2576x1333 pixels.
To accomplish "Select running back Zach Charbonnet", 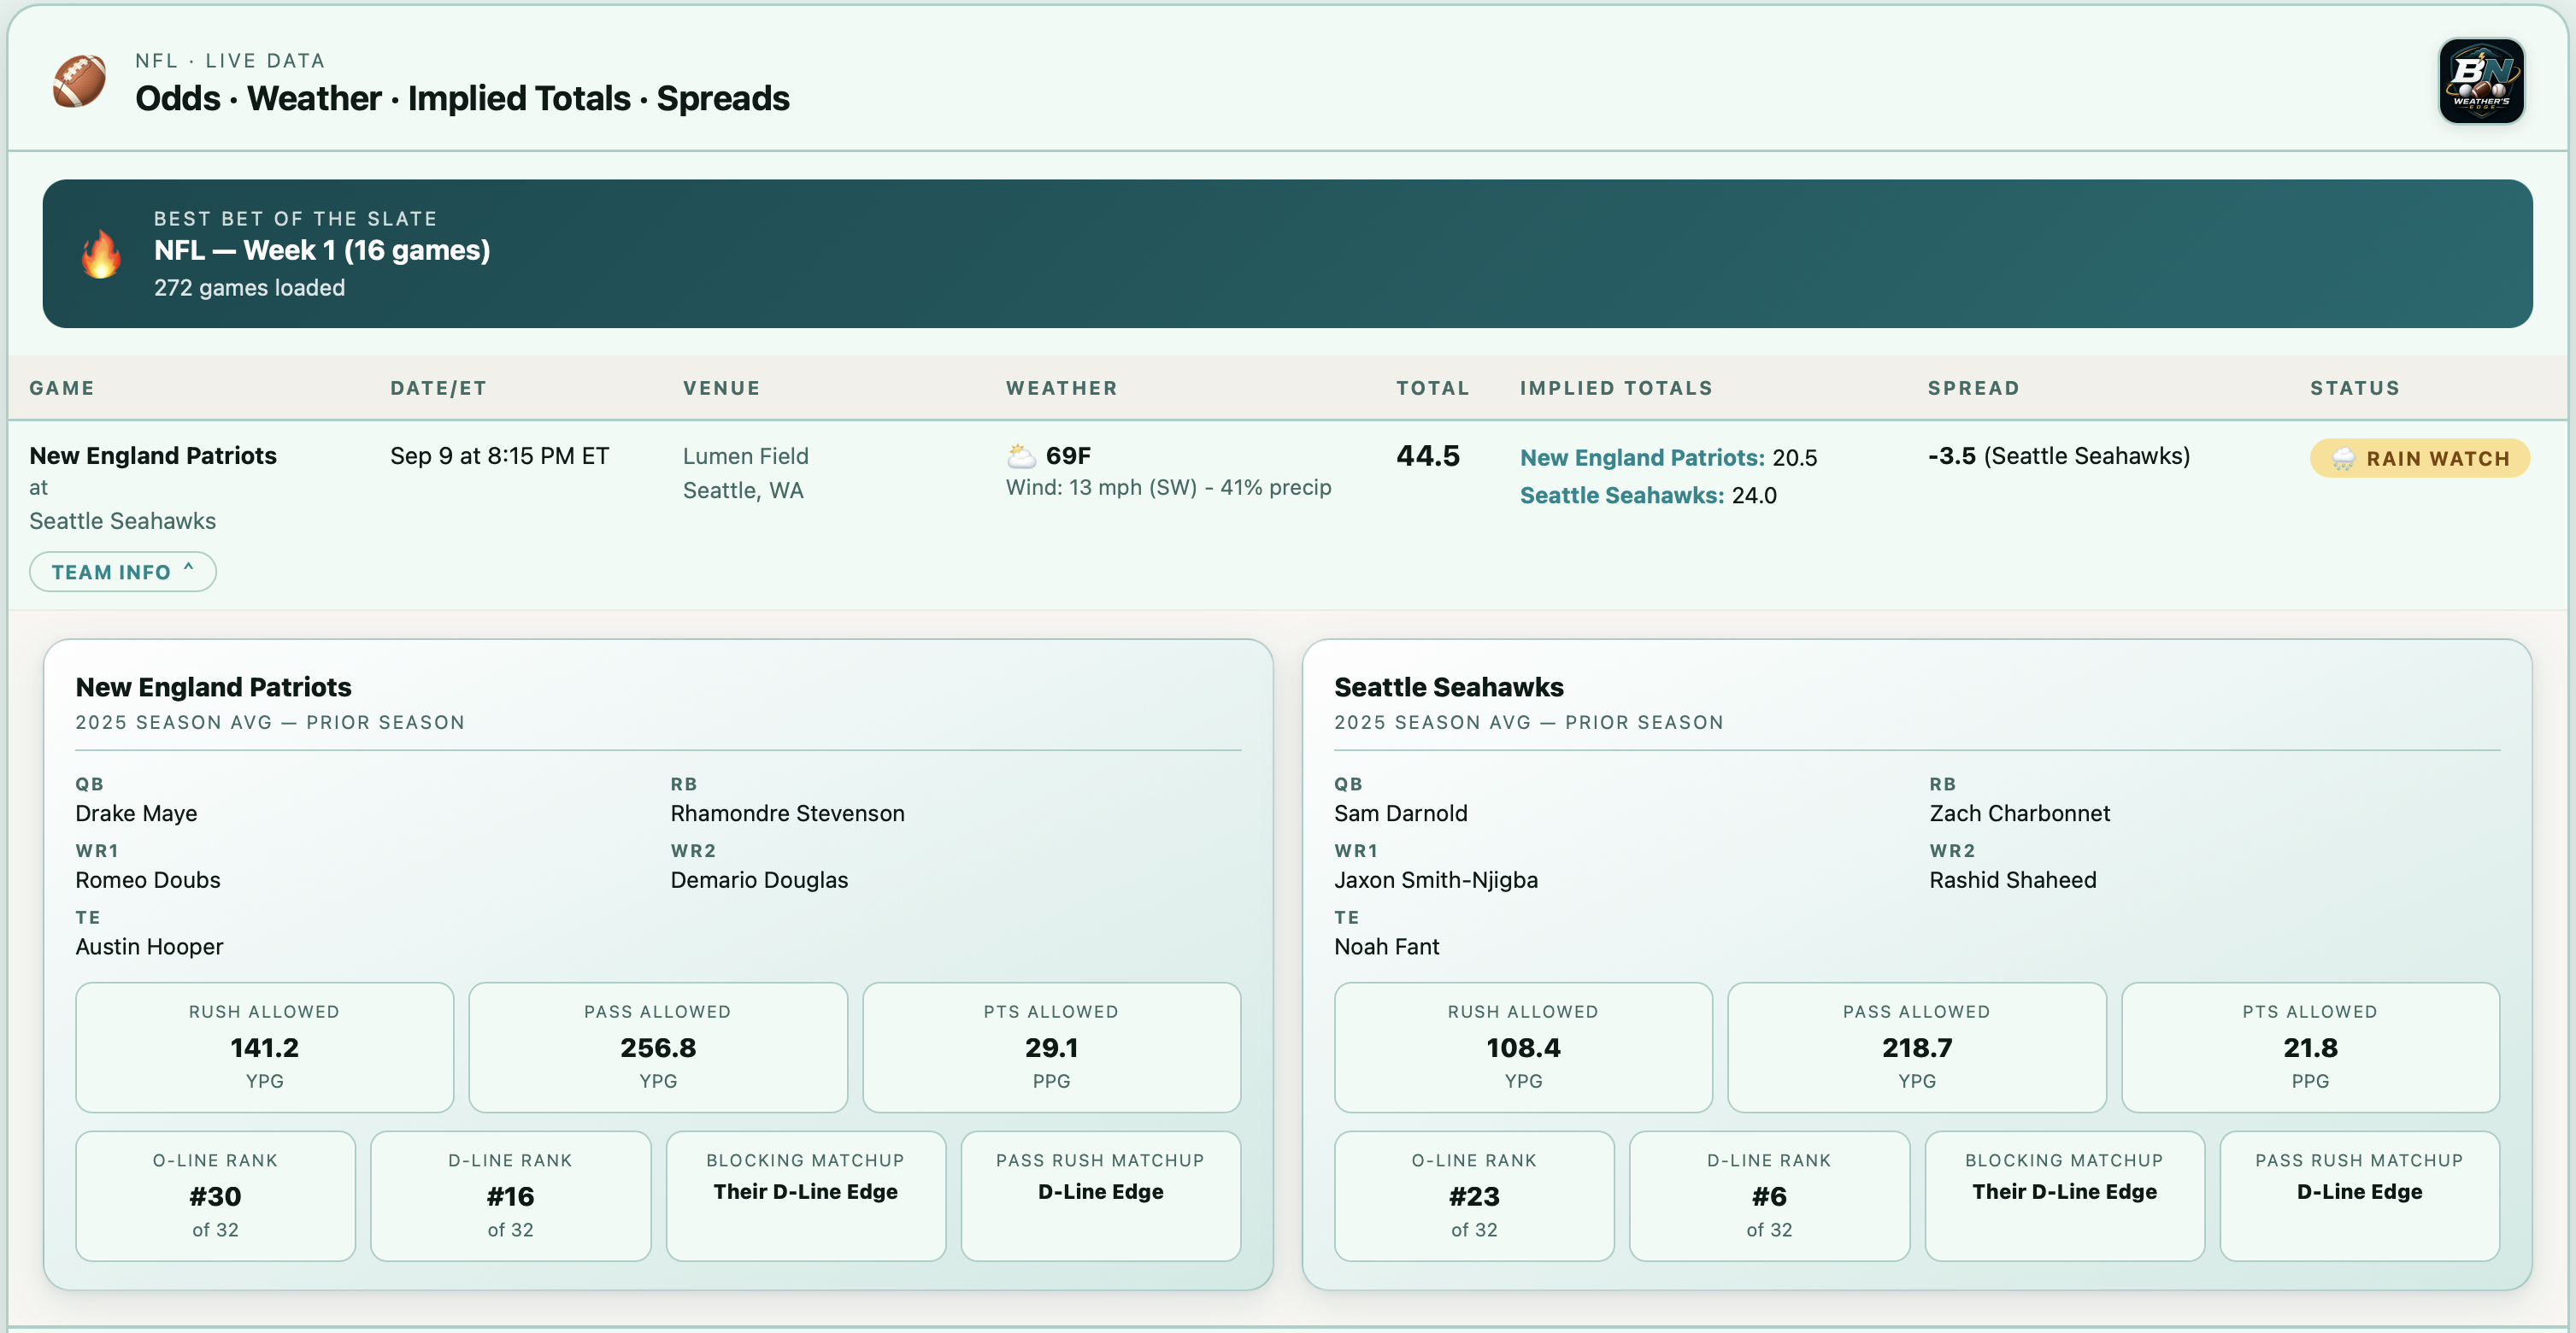I will (2019, 813).
